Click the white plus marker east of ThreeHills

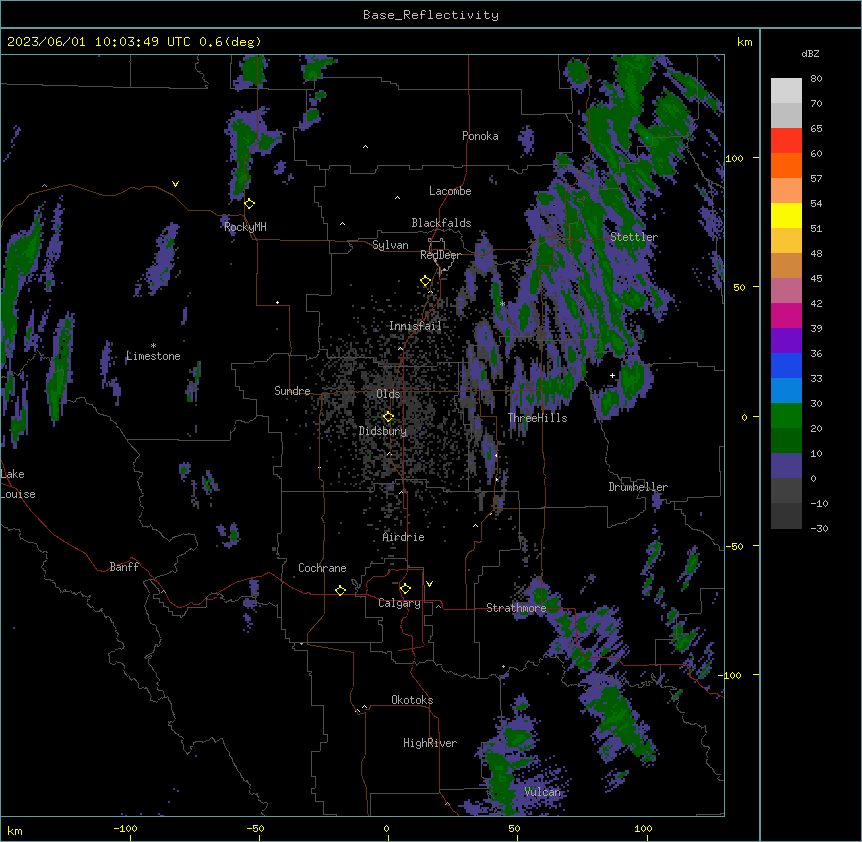point(612,375)
